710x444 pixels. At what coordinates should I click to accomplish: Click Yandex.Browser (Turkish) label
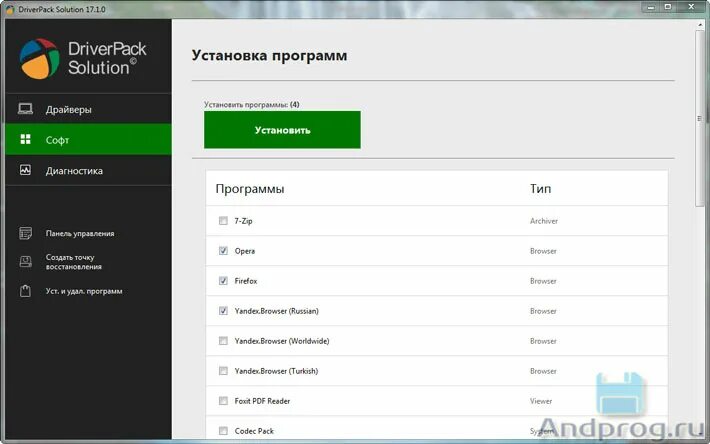coord(276,371)
